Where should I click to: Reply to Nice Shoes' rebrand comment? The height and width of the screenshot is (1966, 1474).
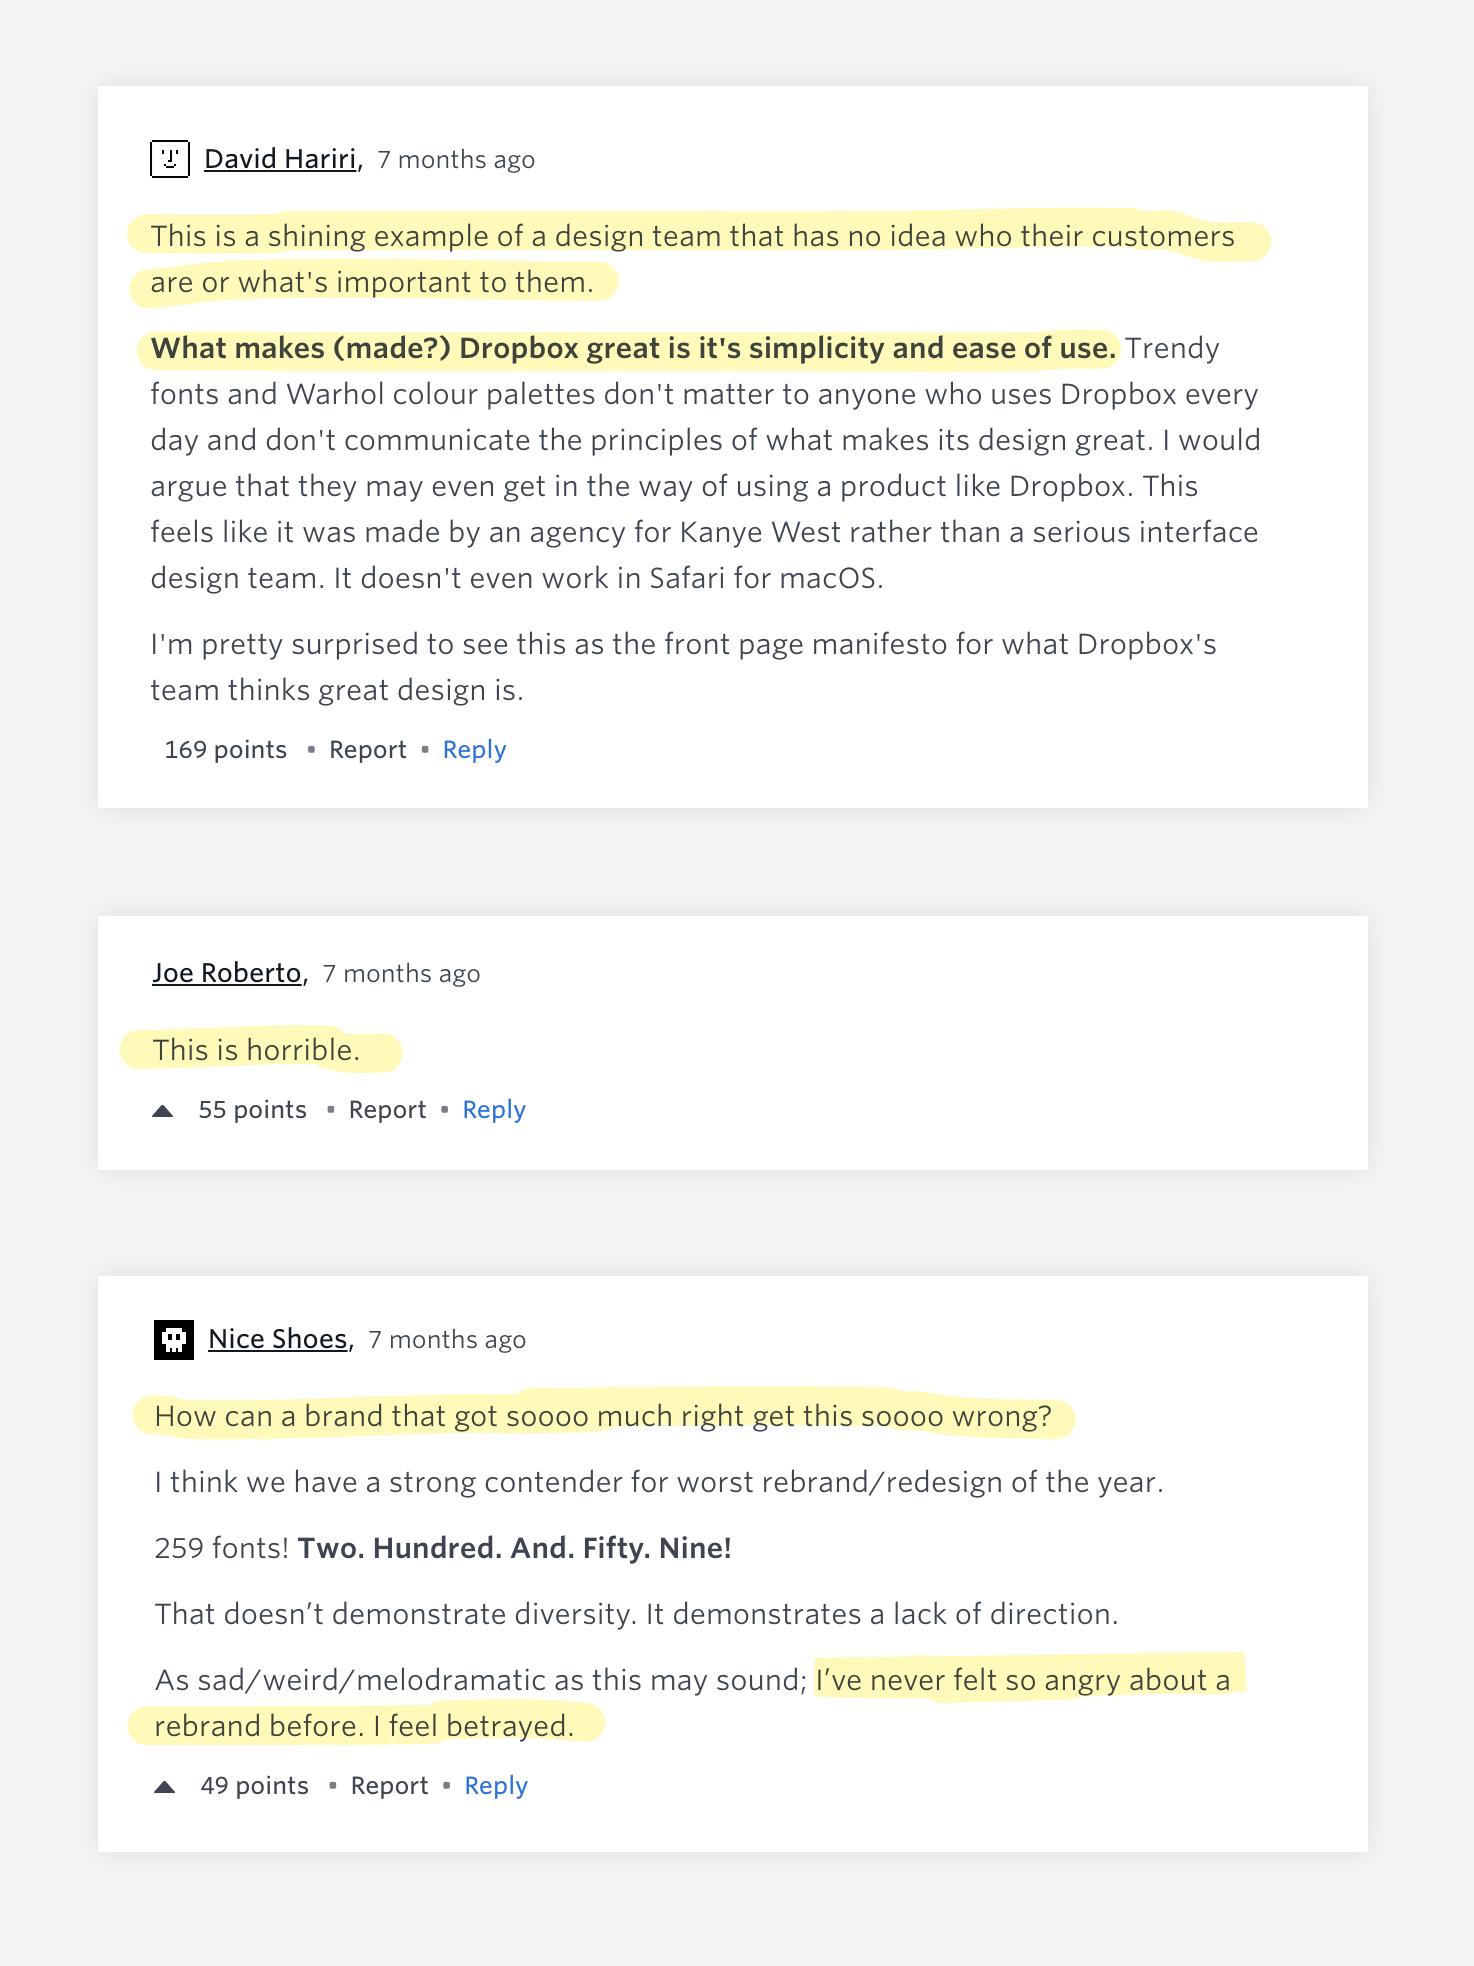pos(496,1786)
